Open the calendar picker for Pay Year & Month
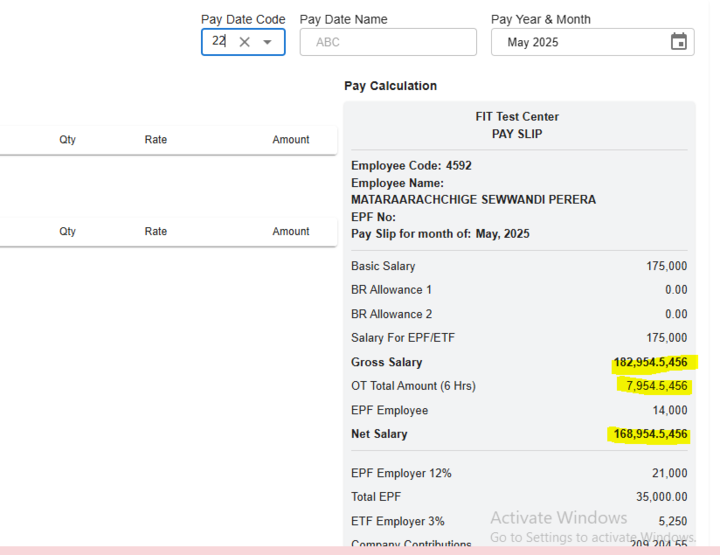The width and height of the screenshot is (720, 555). click(x=679, y=42)
